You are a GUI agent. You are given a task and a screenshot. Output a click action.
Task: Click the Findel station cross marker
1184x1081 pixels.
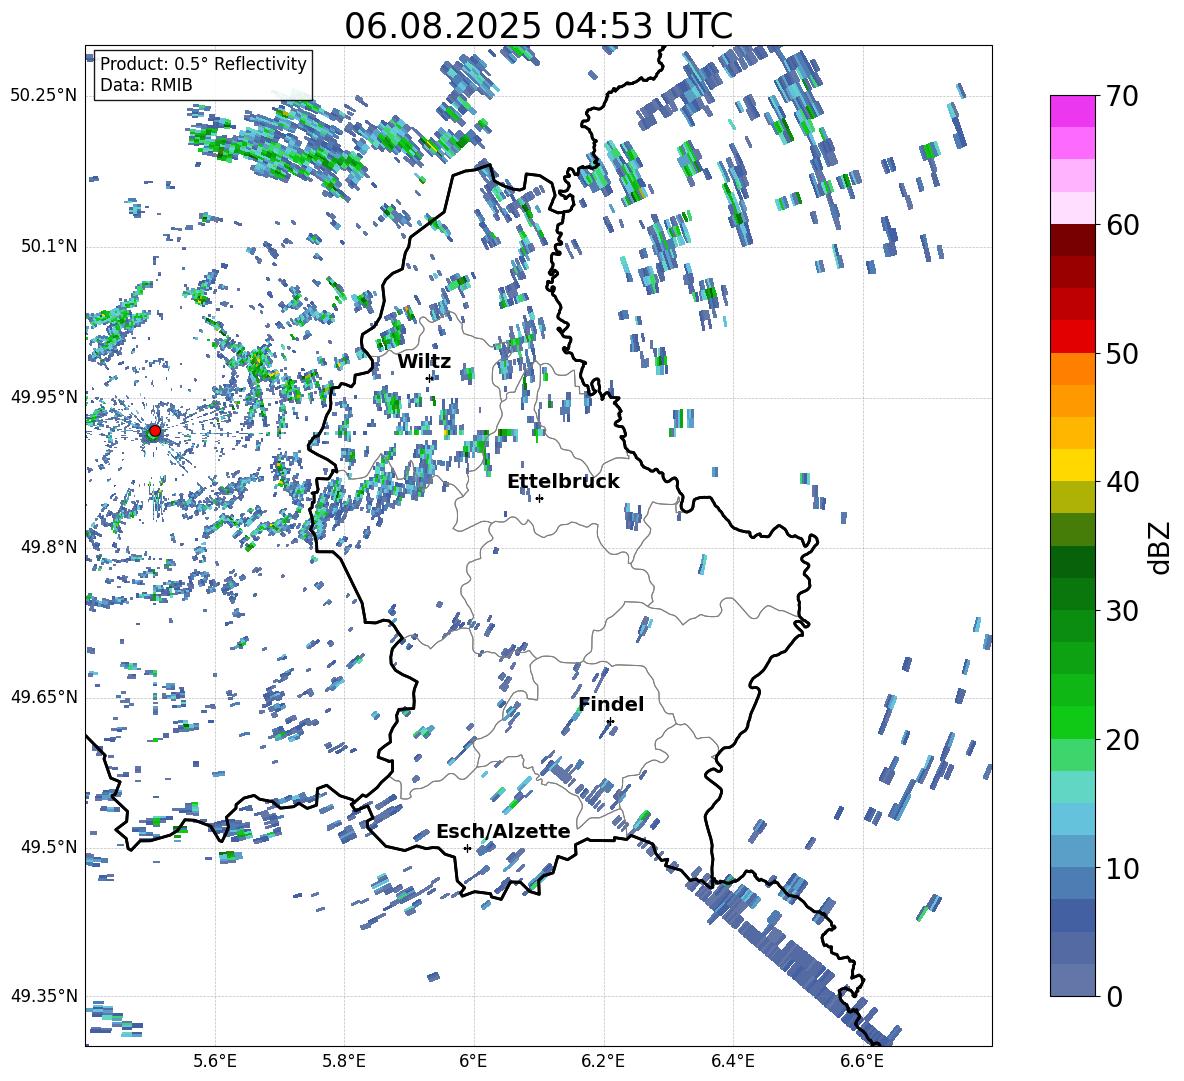point(610,722)
